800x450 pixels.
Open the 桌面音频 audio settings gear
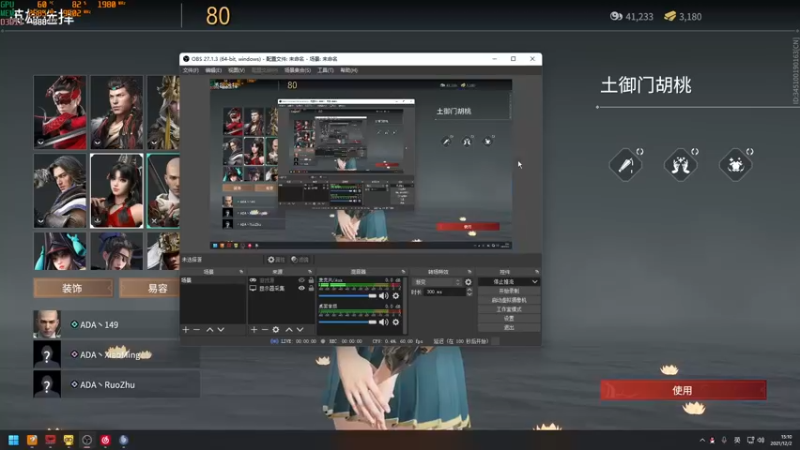click(x=395, y=322)
